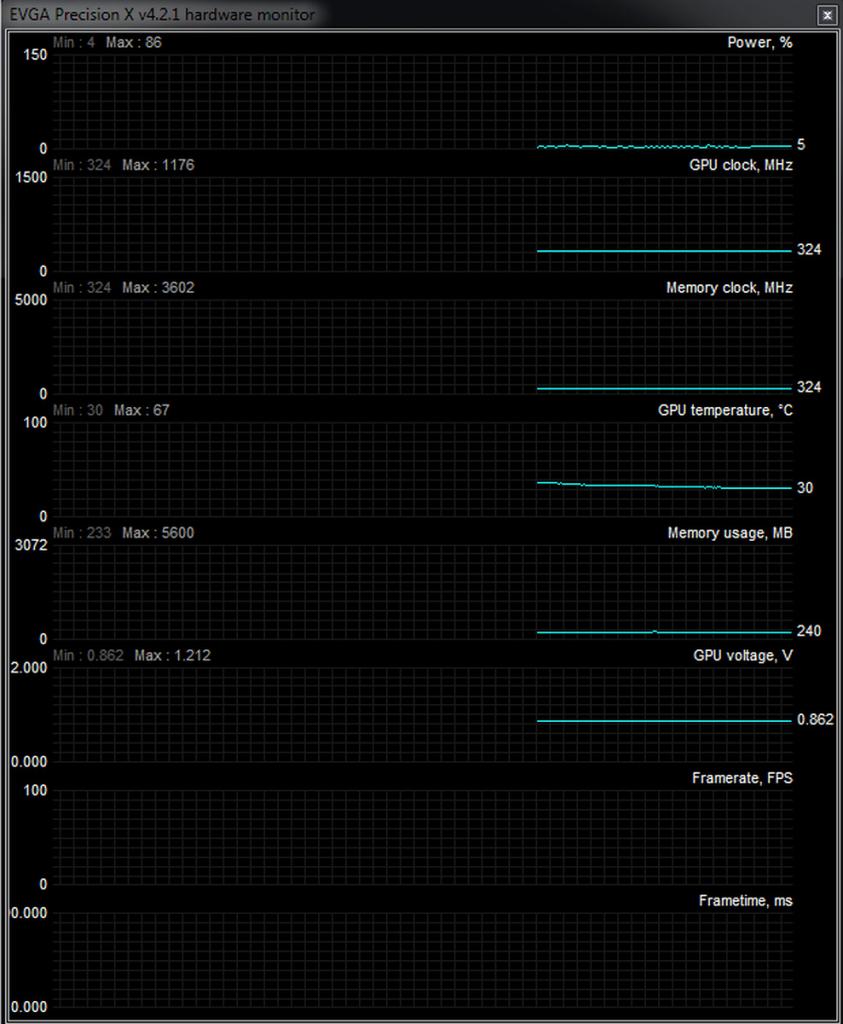Click the GPU voltage graph trace line

(664, 721)
